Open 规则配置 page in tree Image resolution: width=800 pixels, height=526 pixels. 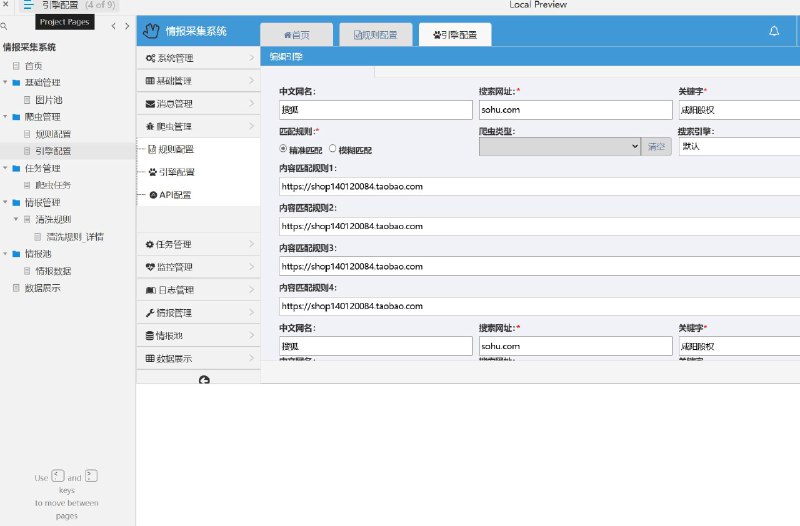click(53, 134)
